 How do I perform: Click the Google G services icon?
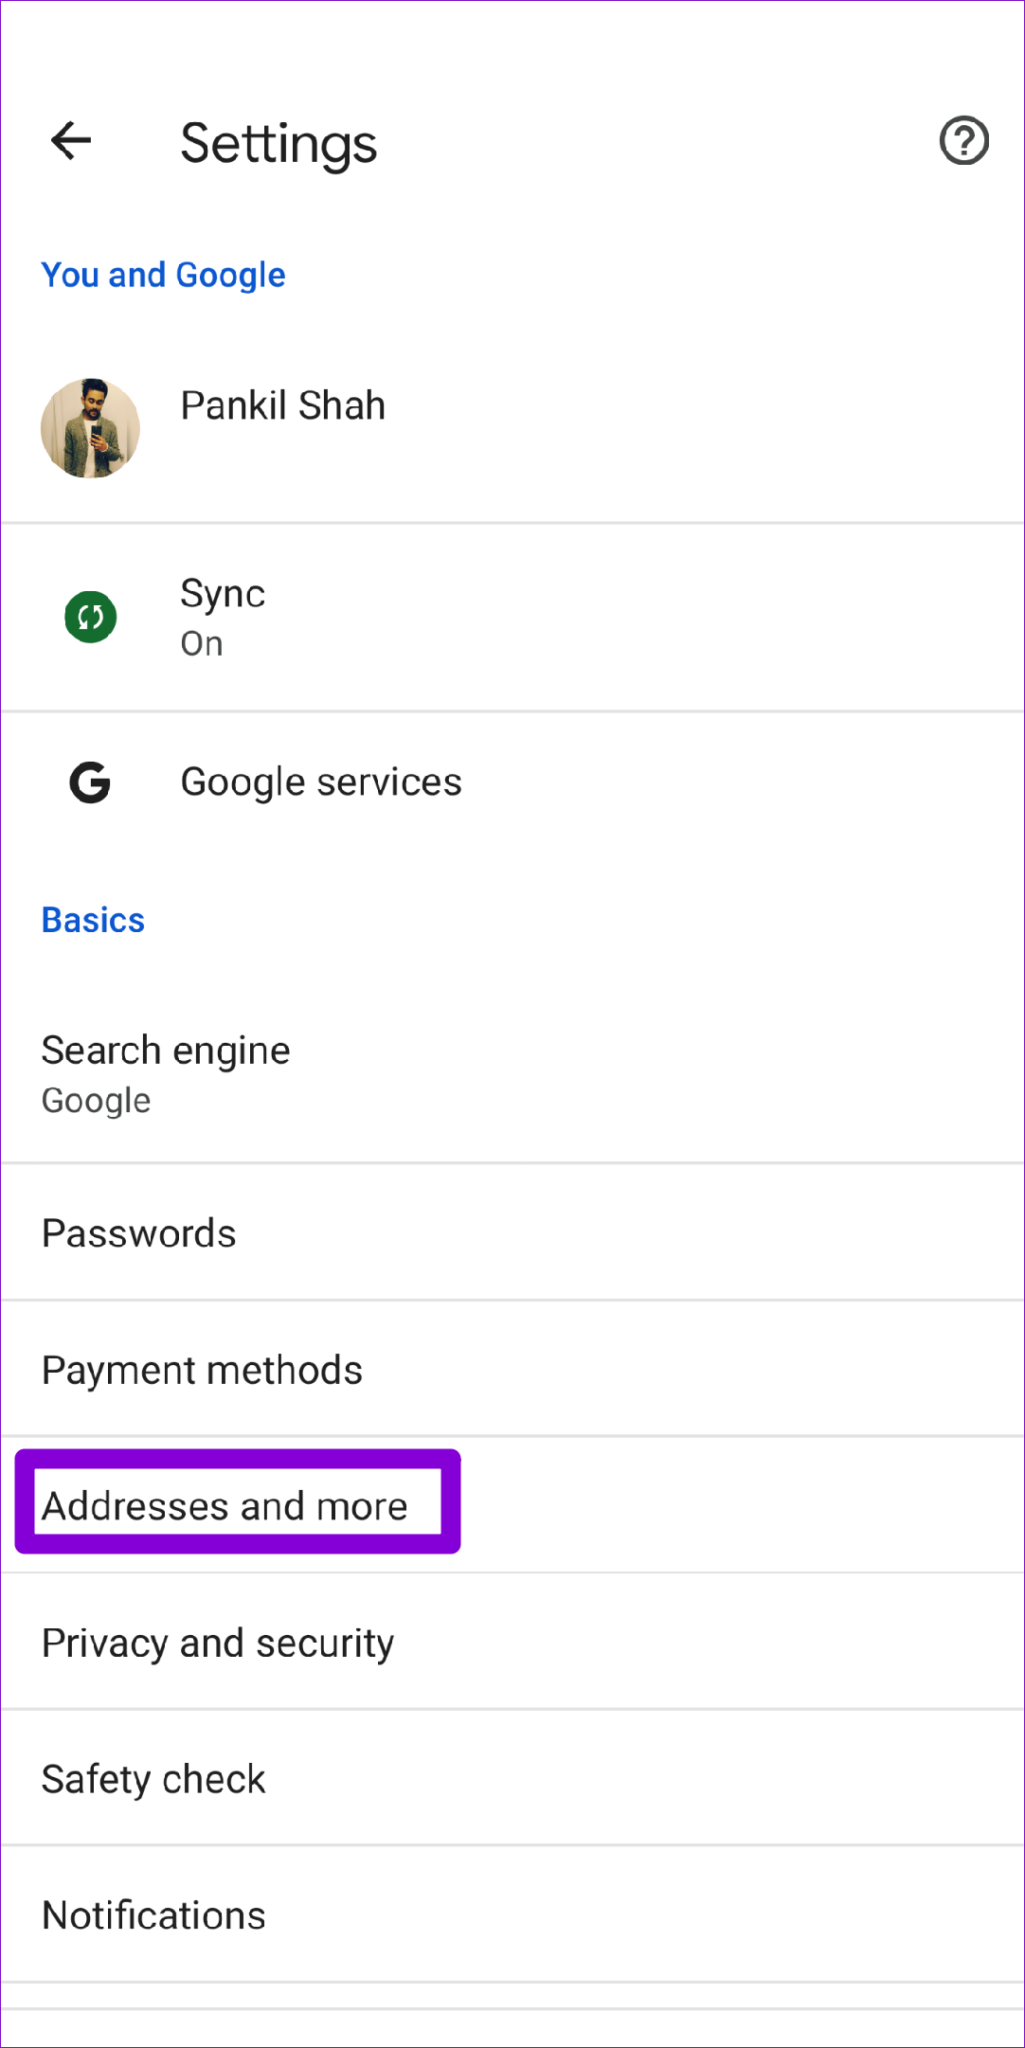[89, 782]
